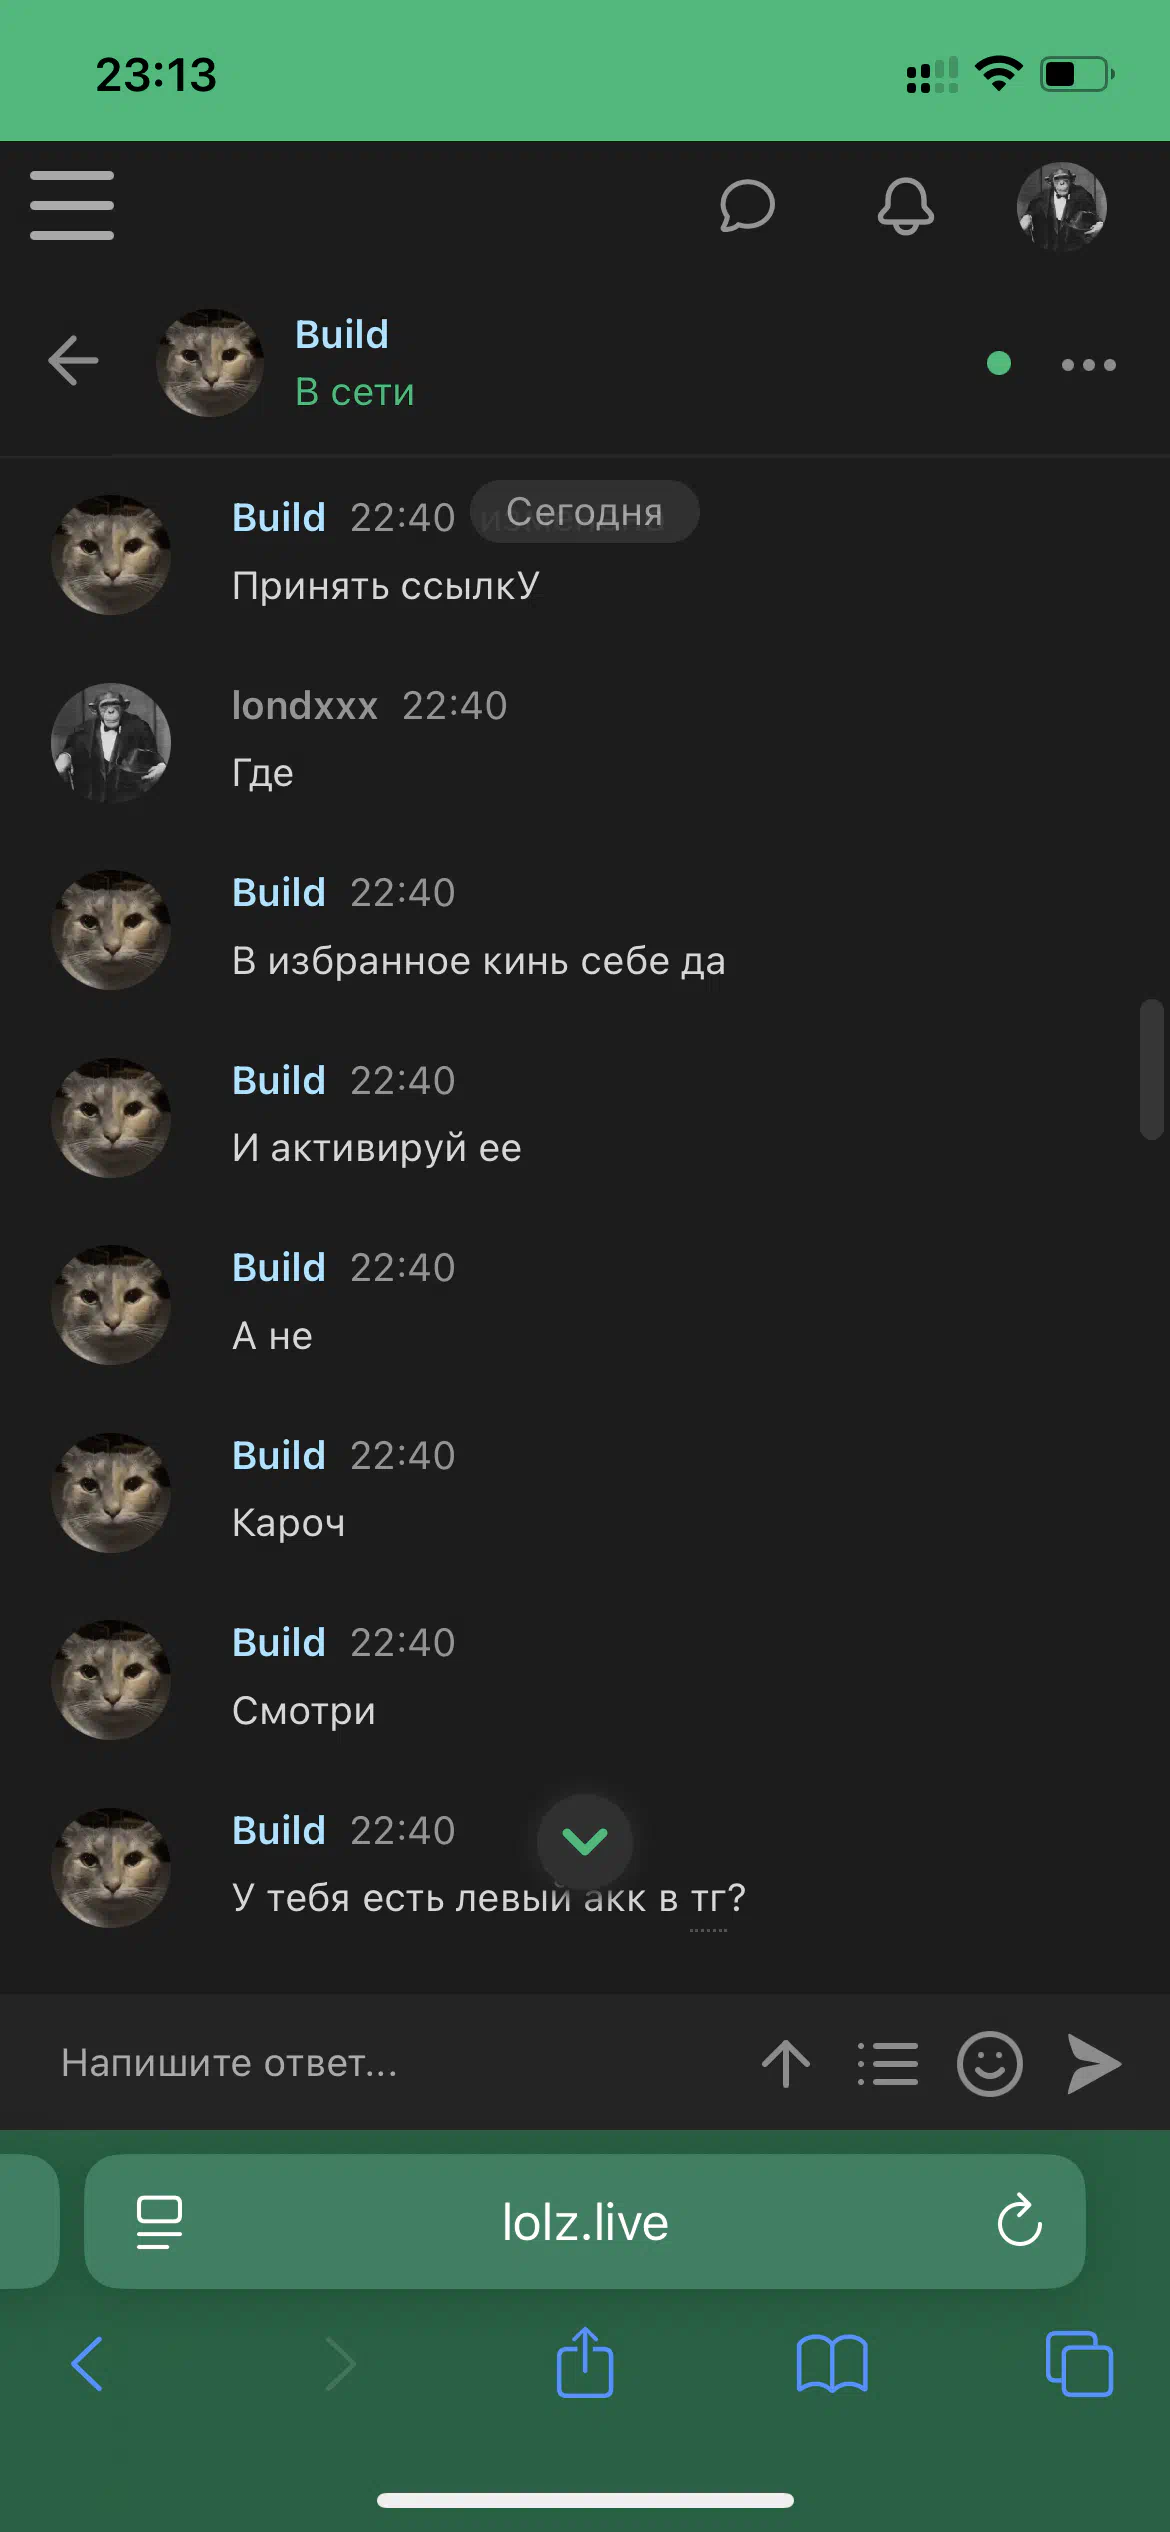The width and height of the screenshot is (1170, 2532).
Task: Focus the Напишите ответ input field
Action: (390, 2063)
